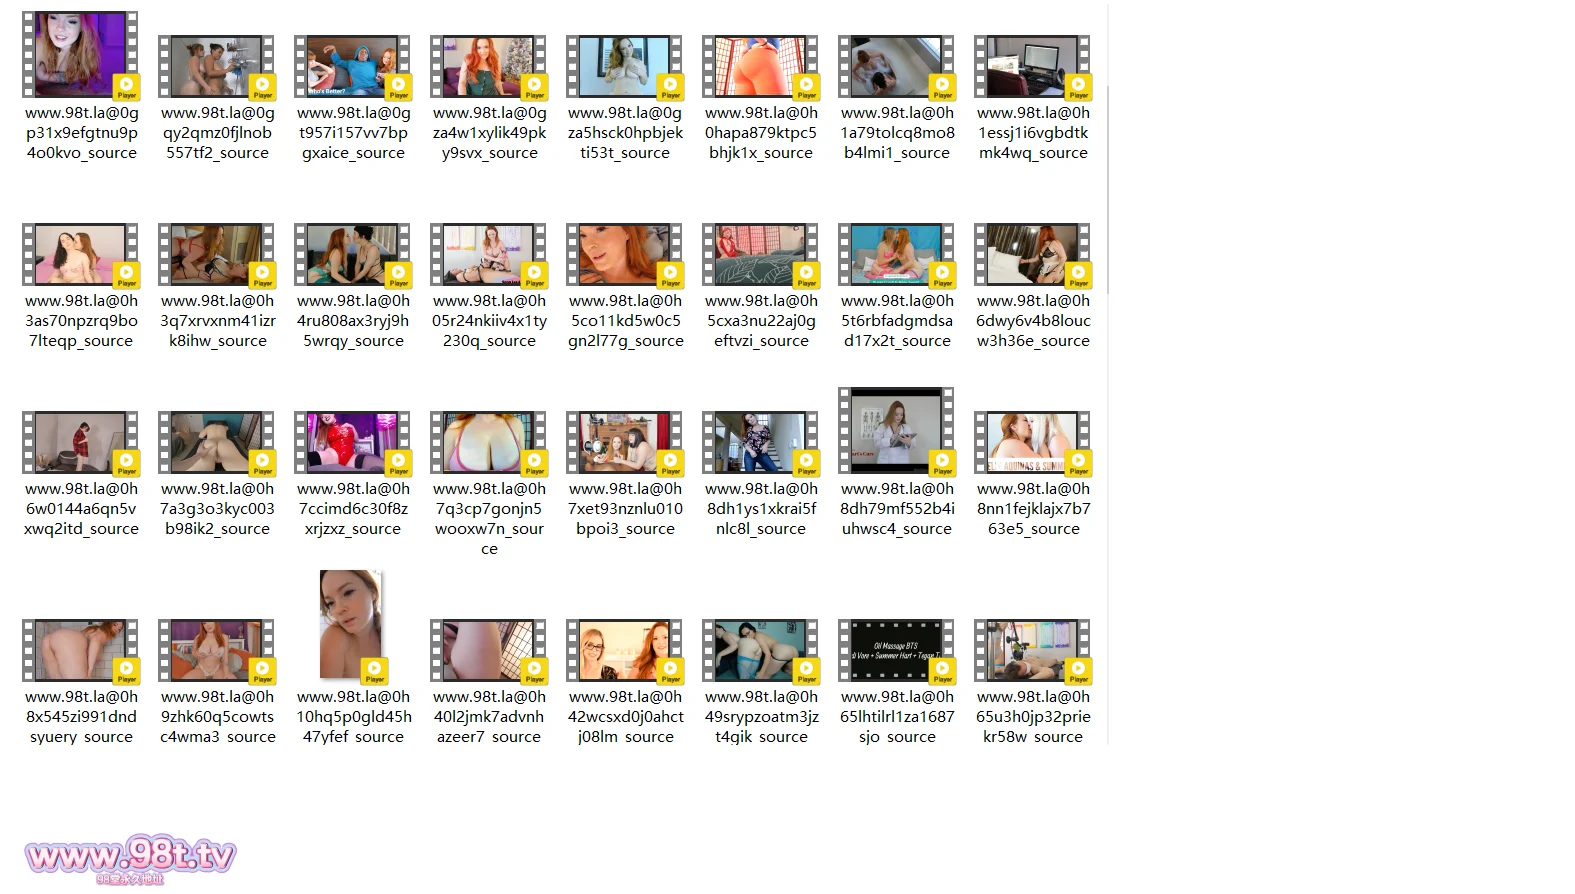Click the filename label ending 63e5_source
Viewport: 1575px width, 894px height.
point(1033,509)
